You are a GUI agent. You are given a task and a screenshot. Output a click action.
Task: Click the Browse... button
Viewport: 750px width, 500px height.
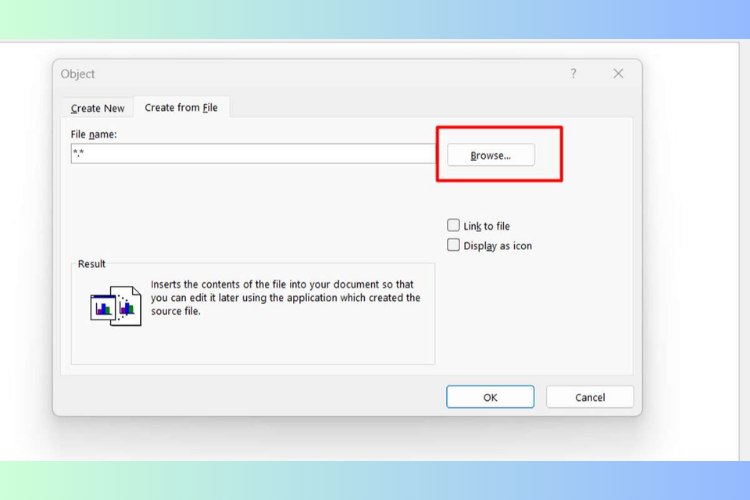tap(491, 155)
